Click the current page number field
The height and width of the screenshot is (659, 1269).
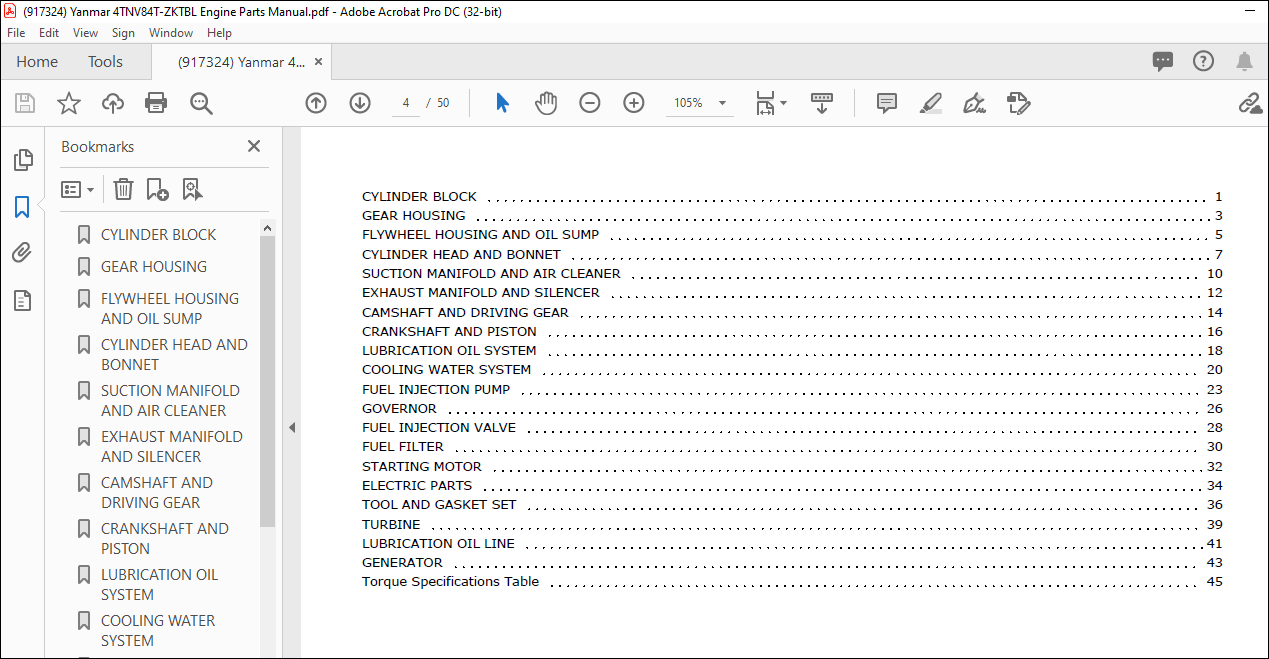coord(406,103)
